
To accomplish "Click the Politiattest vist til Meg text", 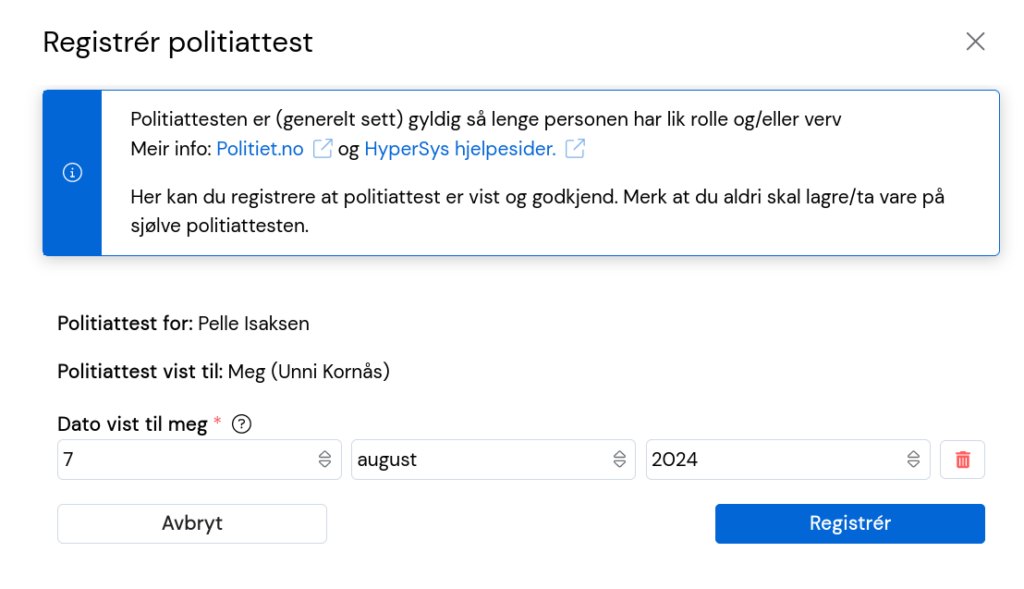I will (223, 372).
